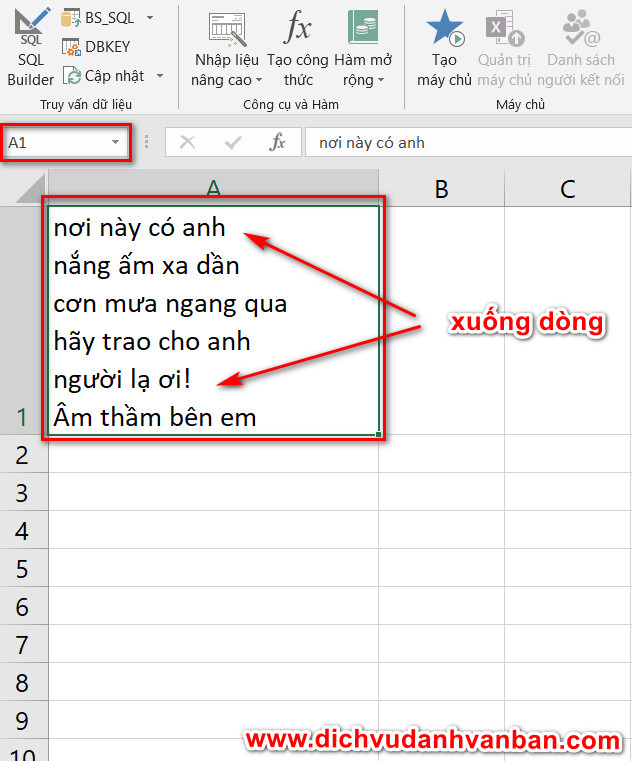Select row 7 header
This screenshot has width=632, height=761.
(x=23, y=644)
